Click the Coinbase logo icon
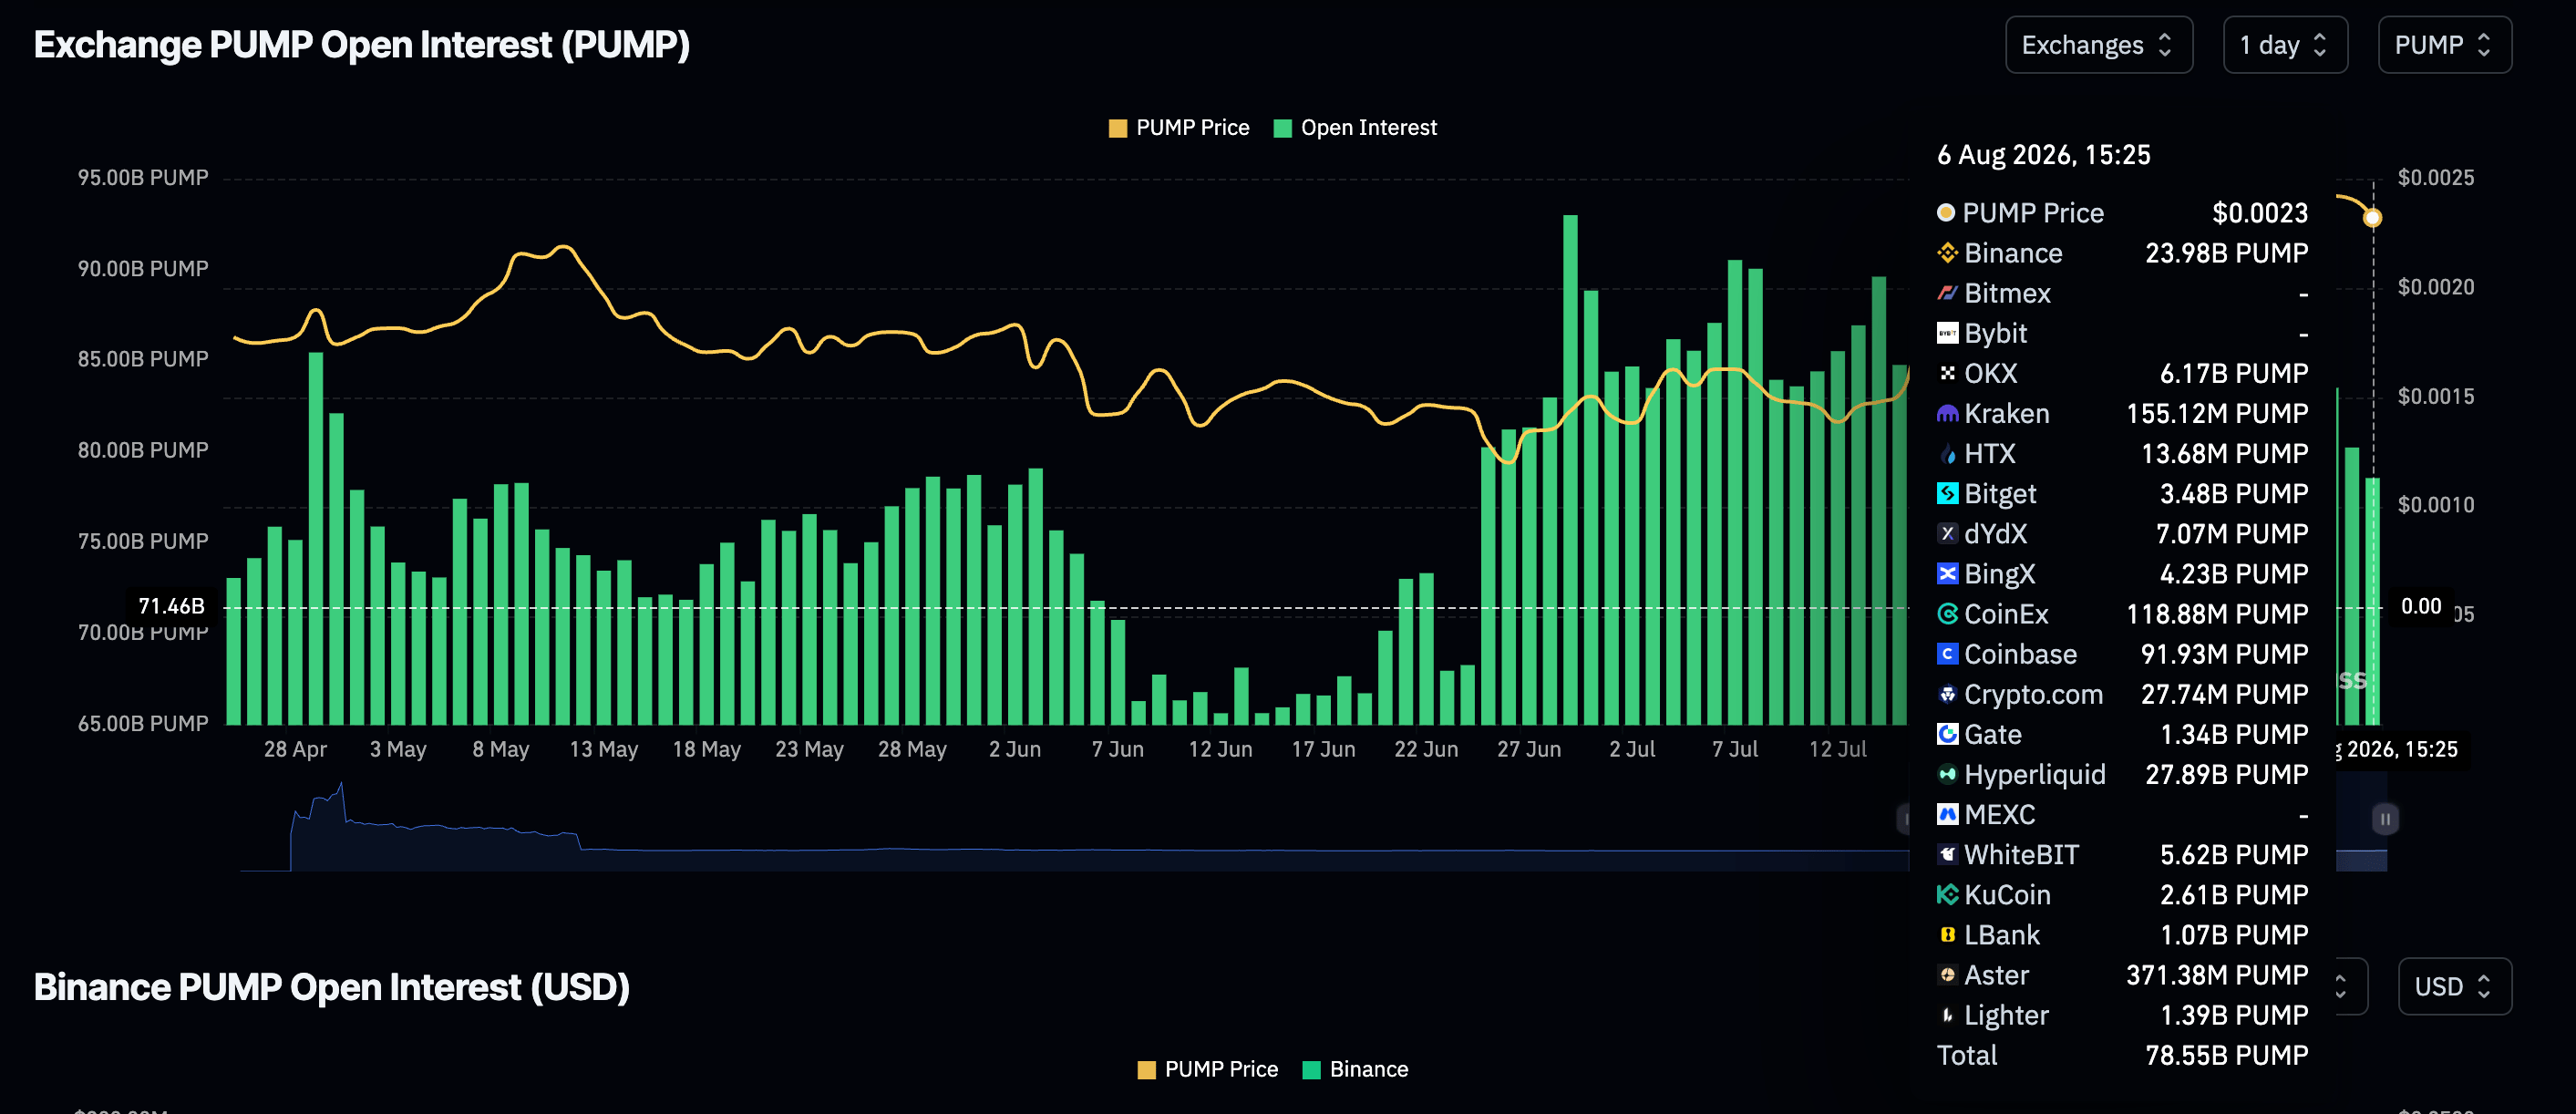This screenshot has width=2576, height=1114. click(1947, 654)
